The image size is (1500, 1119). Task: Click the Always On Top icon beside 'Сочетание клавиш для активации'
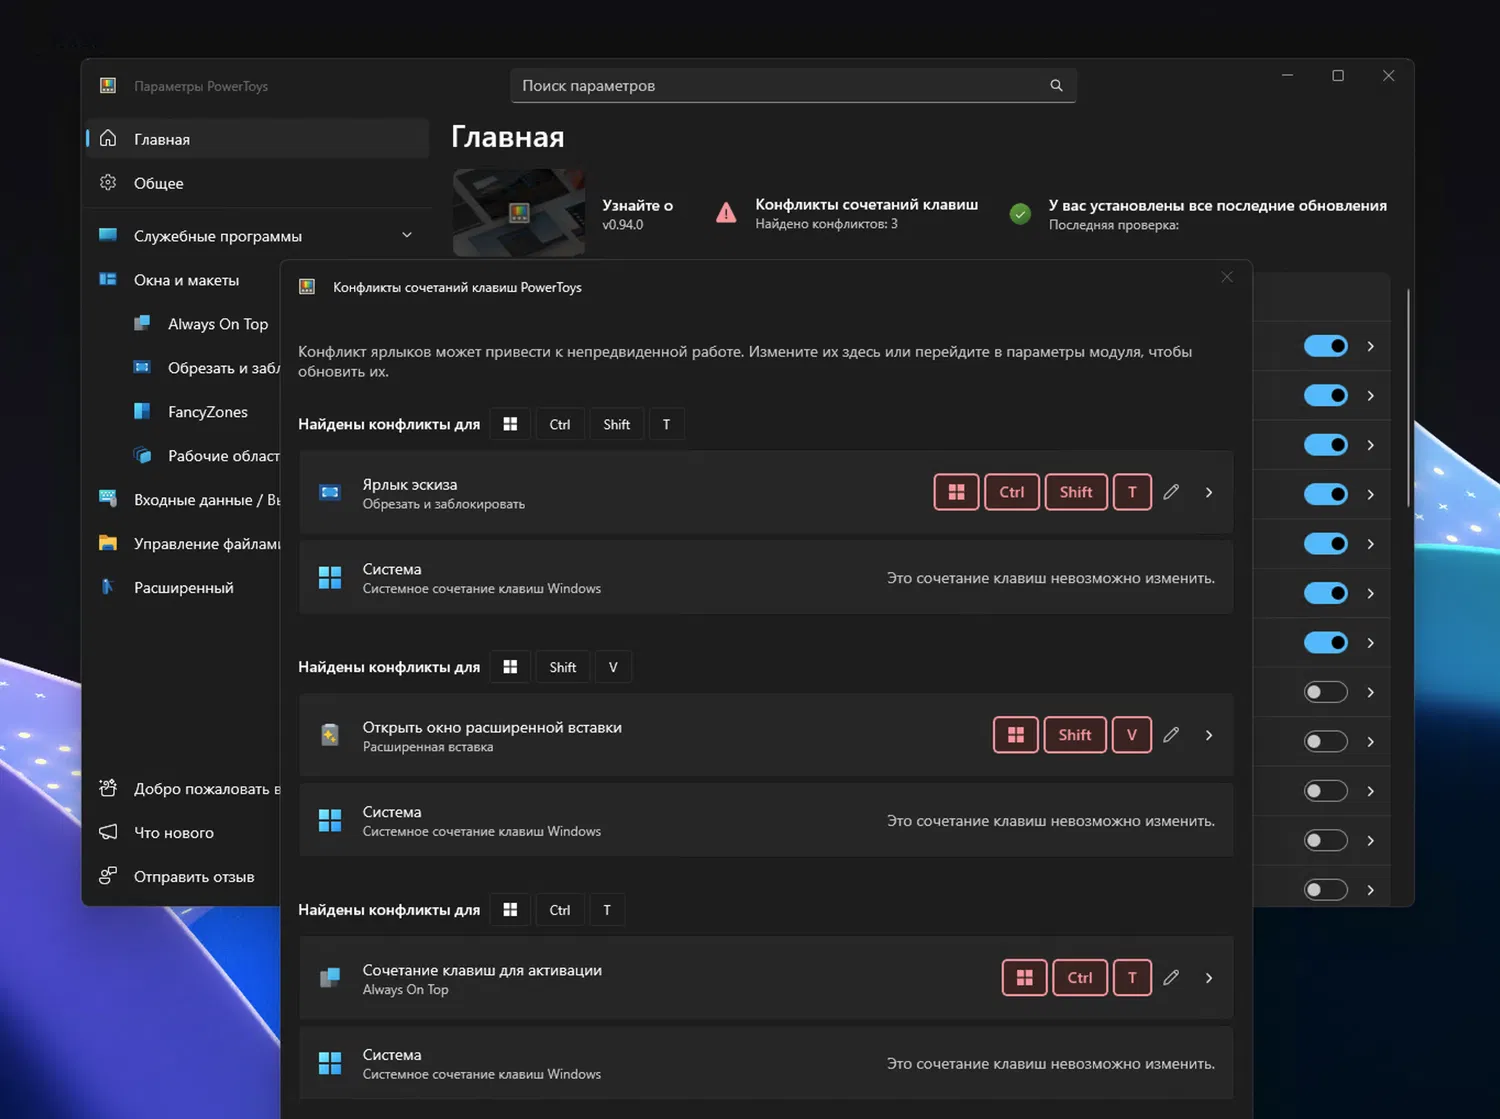tap(330, 978)
